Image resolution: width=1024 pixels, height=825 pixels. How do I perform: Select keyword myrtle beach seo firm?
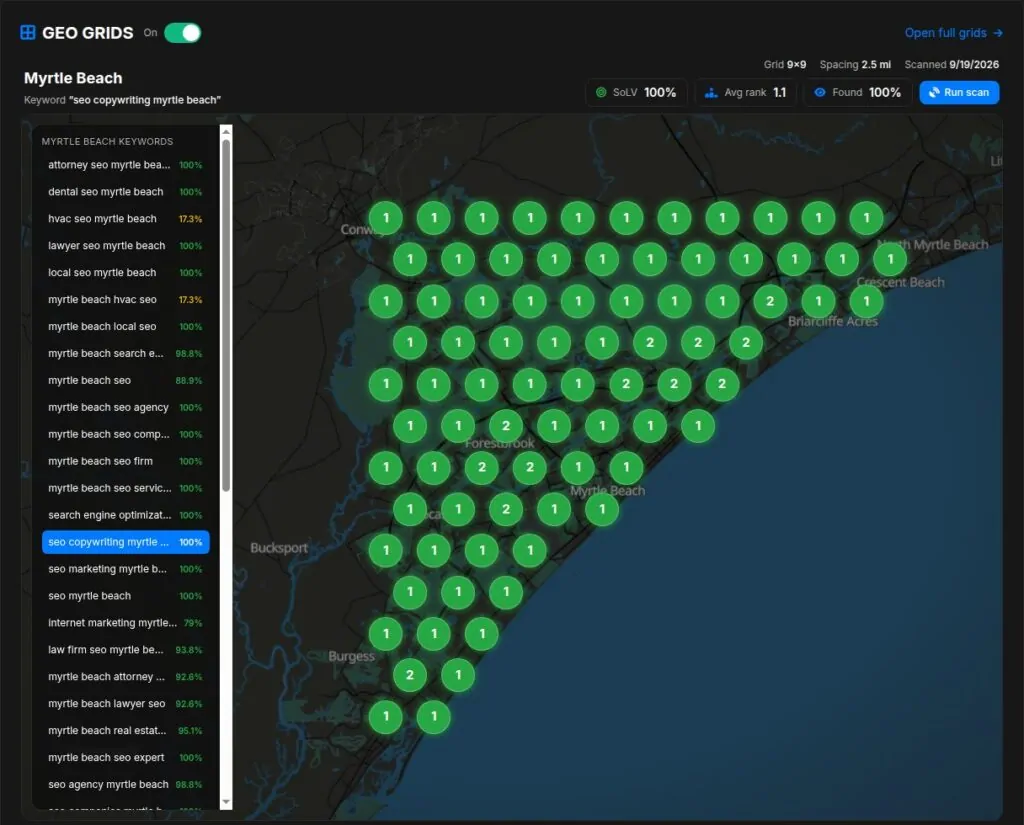tap(125, 461)
